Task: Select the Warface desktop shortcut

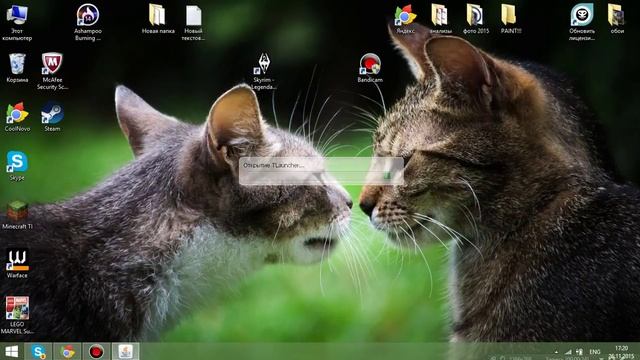Action: click(x=17, y=264)
